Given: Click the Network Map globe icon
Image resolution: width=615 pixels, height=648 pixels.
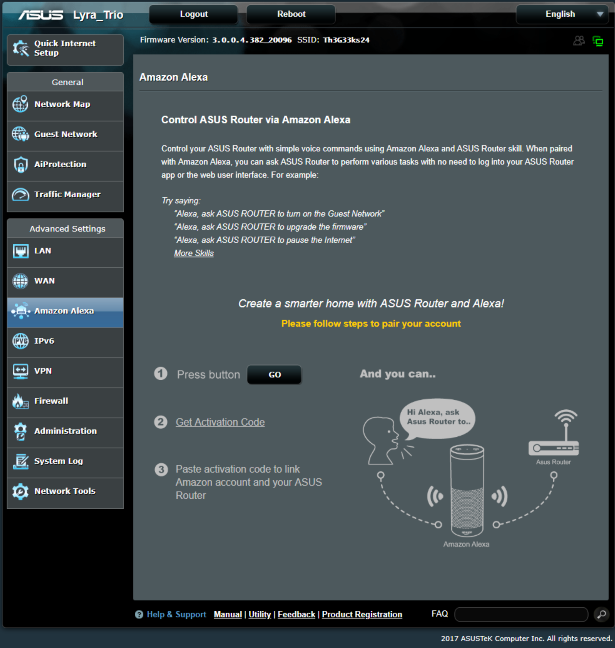Looking at the screenshot, I should (x=20, y=104).
